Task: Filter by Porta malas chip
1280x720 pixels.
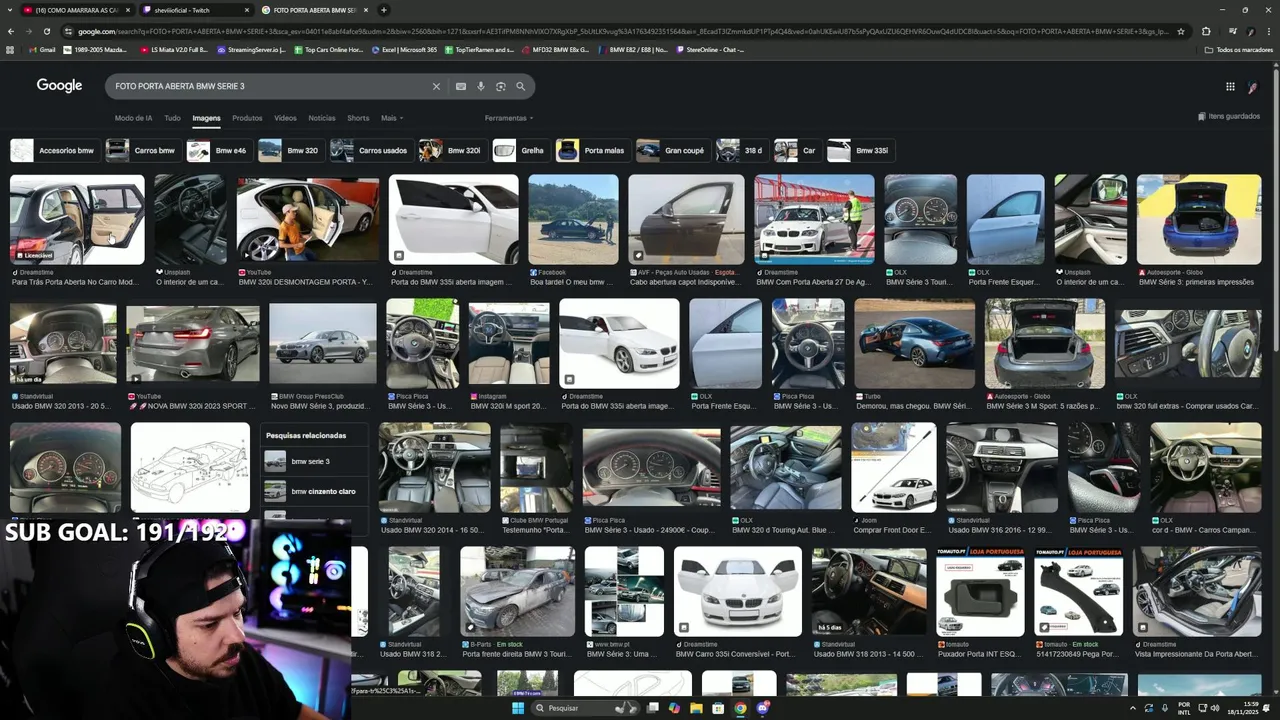Action: tap(593, 151)
